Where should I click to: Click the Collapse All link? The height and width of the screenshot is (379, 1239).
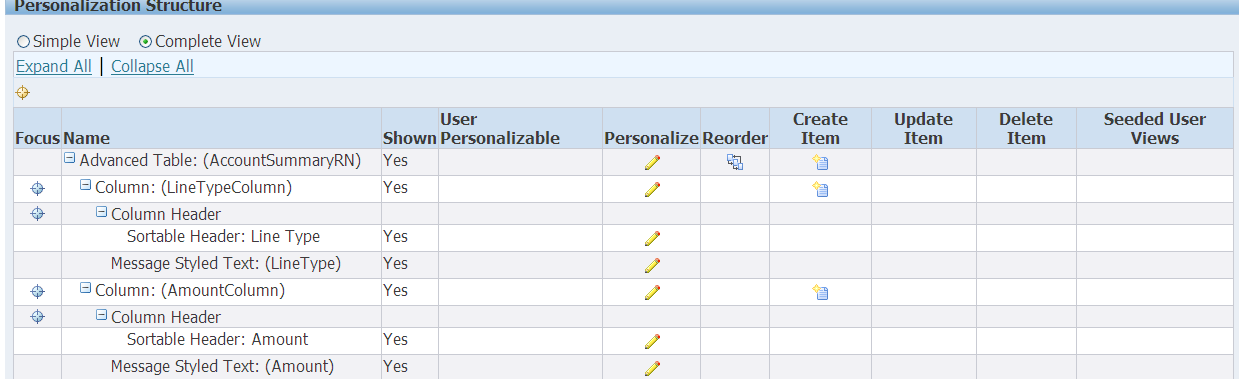pyautogui.click(x=152, y=66)
